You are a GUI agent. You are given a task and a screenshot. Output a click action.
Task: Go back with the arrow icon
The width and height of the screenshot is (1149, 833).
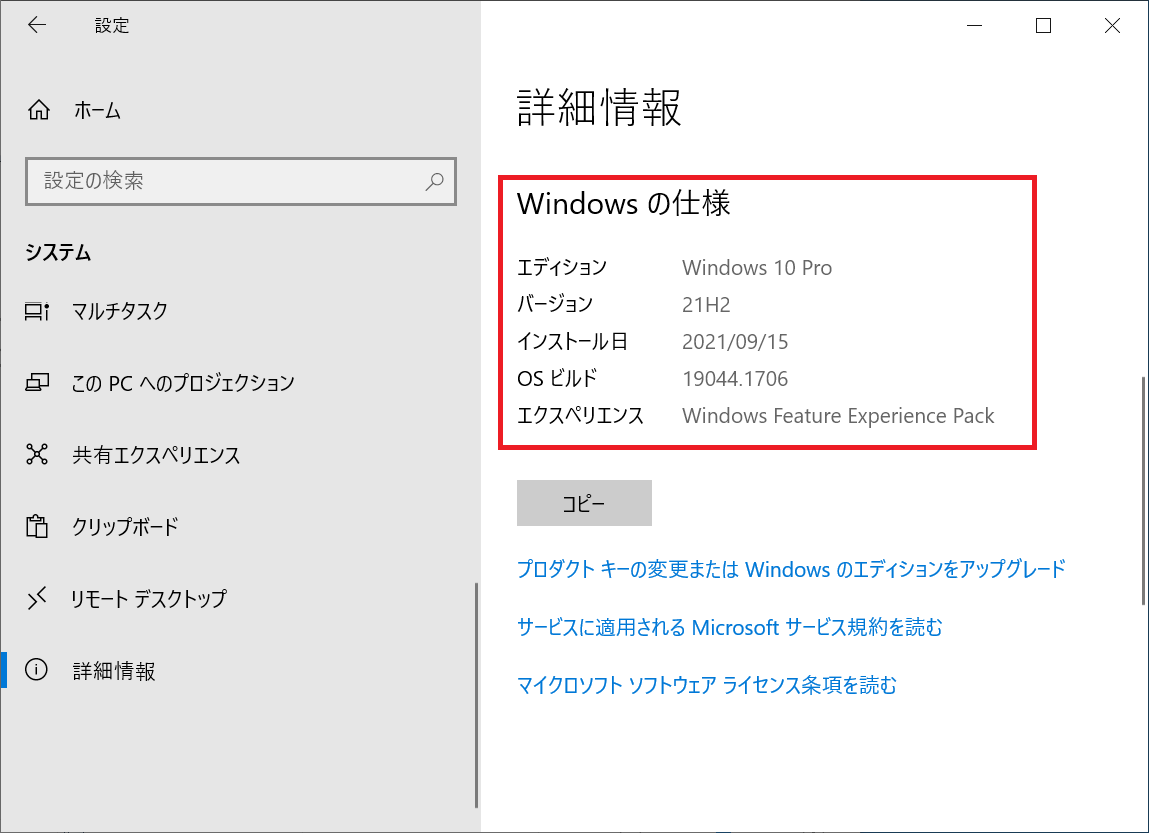pyautogui.click(x=37, y=25)
